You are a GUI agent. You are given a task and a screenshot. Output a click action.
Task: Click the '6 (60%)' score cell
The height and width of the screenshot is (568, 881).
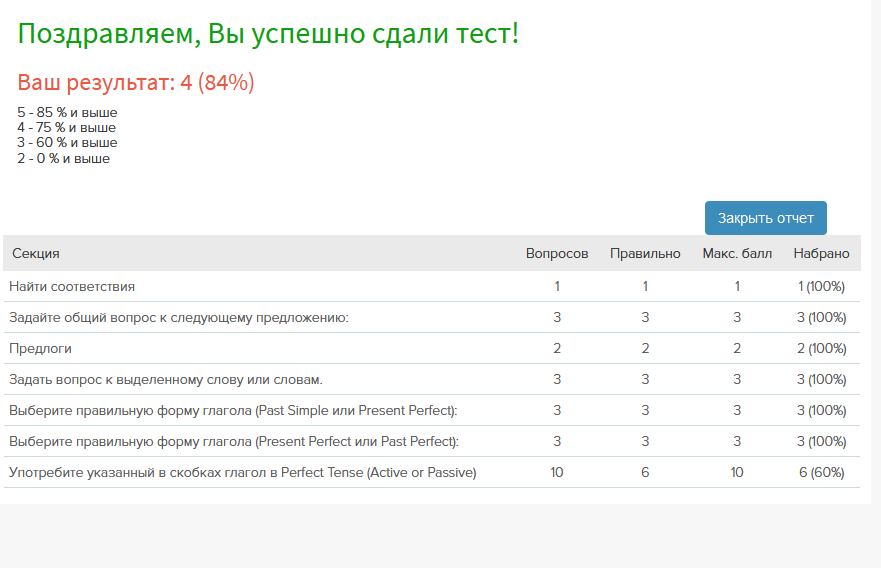[821, 472]
